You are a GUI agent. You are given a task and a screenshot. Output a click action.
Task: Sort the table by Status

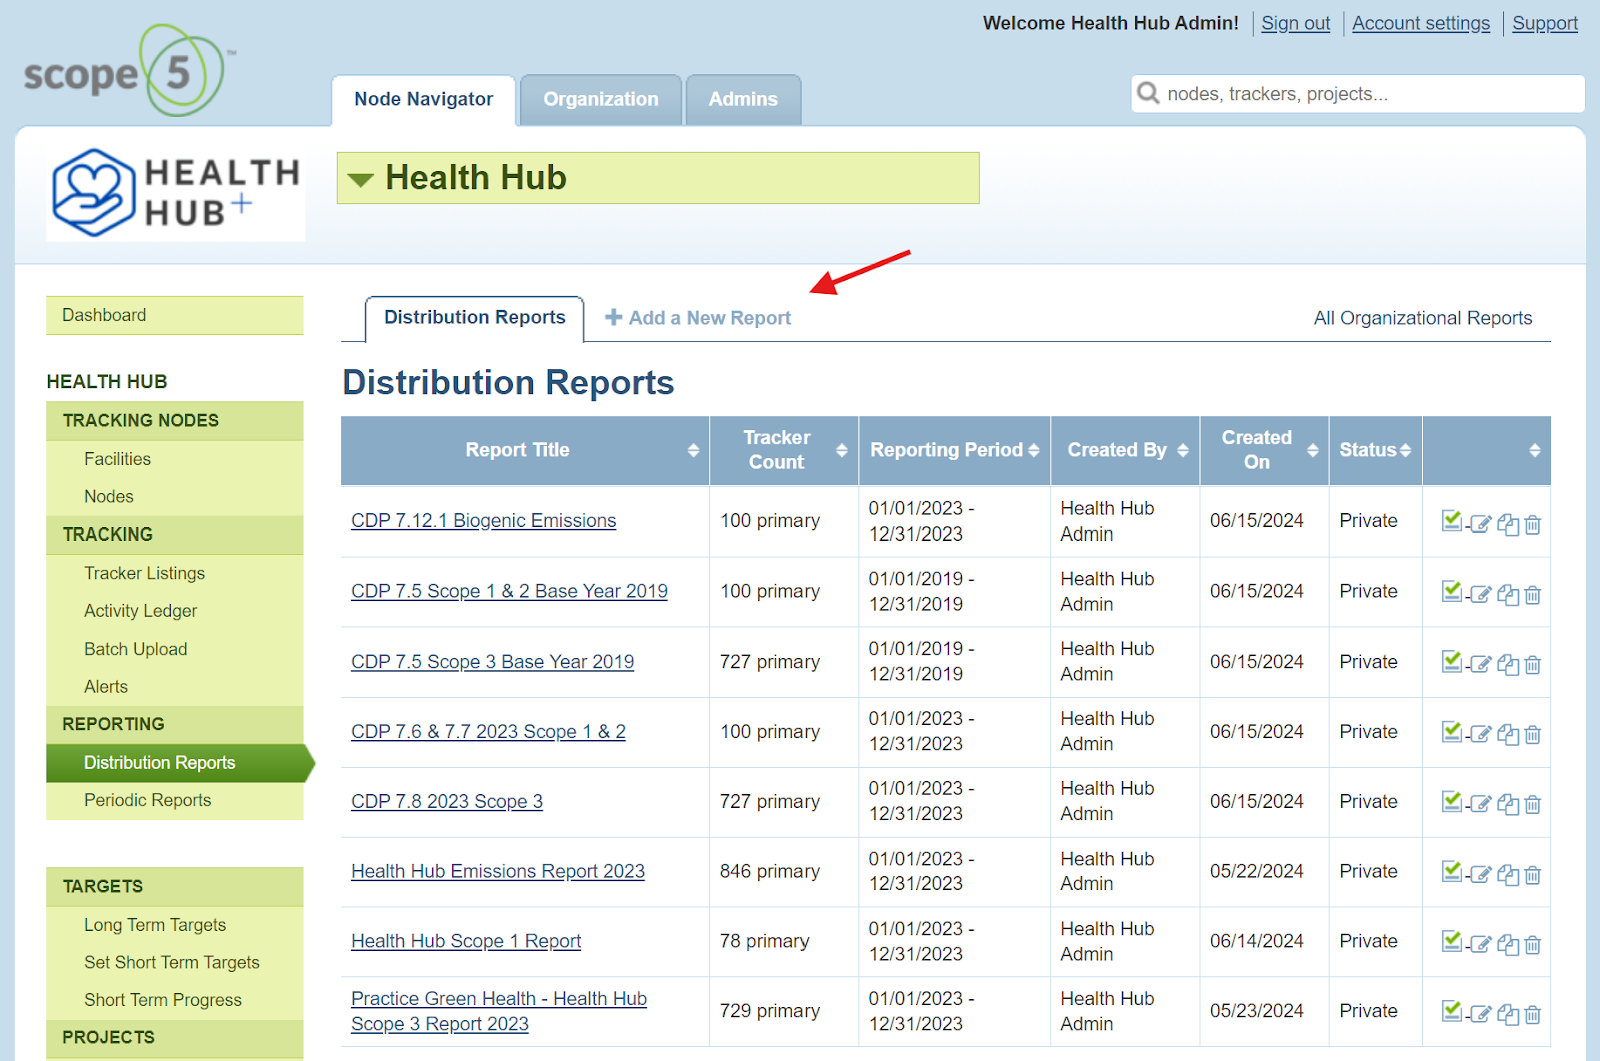pos(1405,450)
